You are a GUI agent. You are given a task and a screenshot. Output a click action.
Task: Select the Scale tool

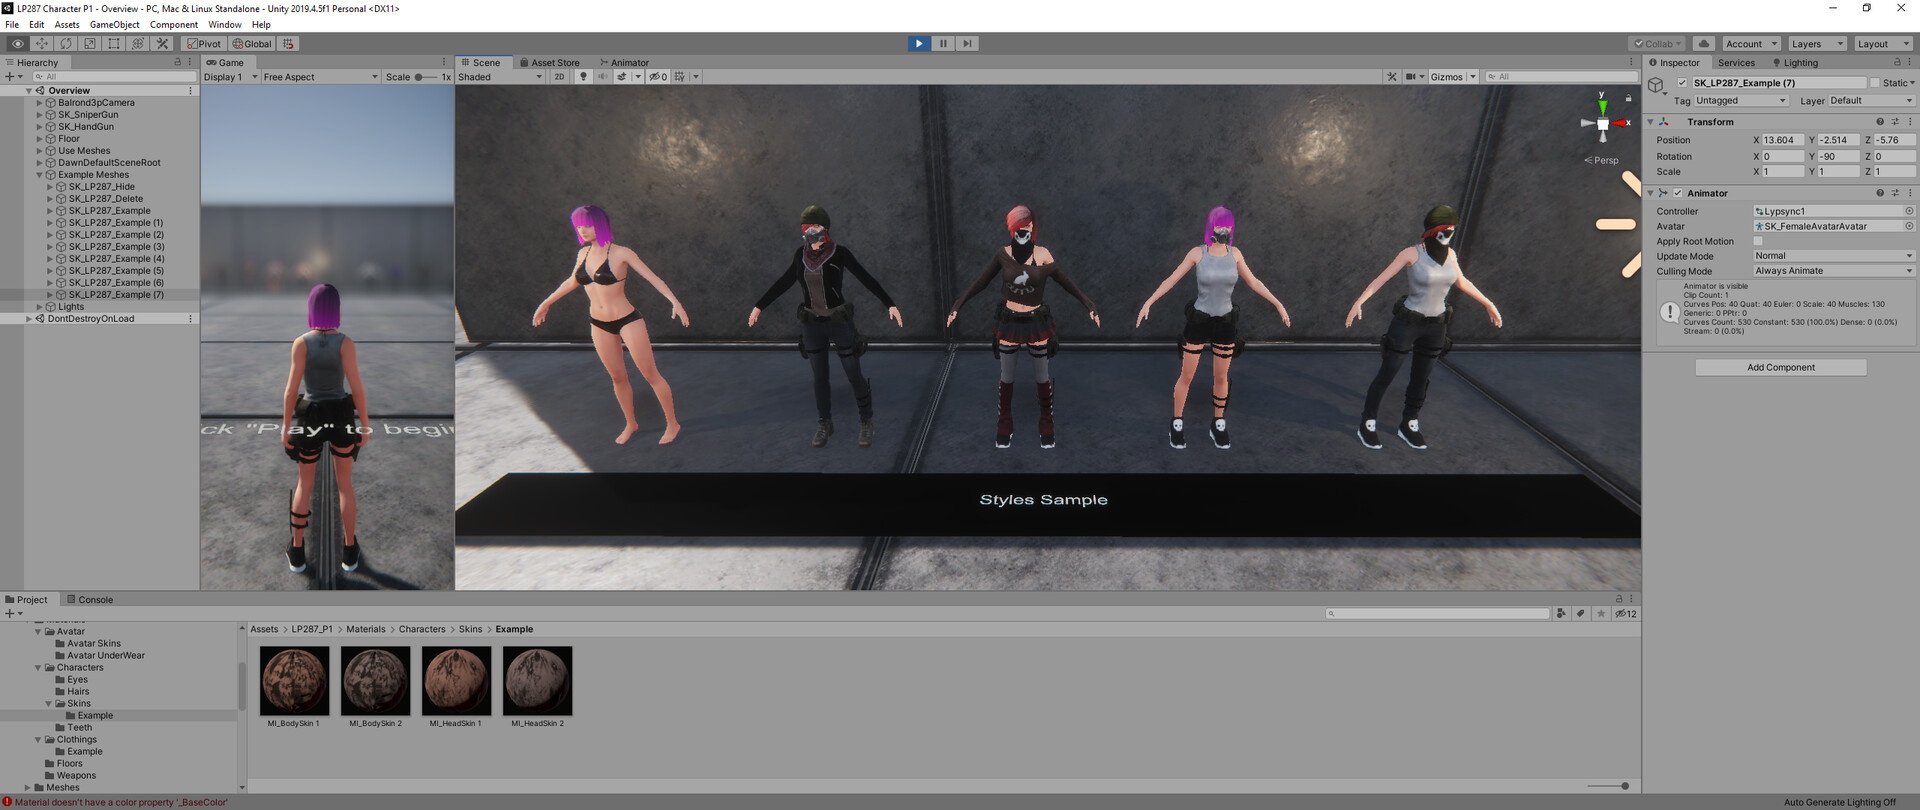tap(90, 44)
